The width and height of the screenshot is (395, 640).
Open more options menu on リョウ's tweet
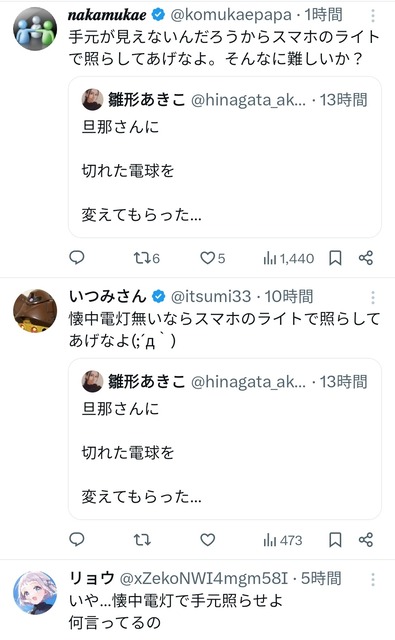click(373, 579)
